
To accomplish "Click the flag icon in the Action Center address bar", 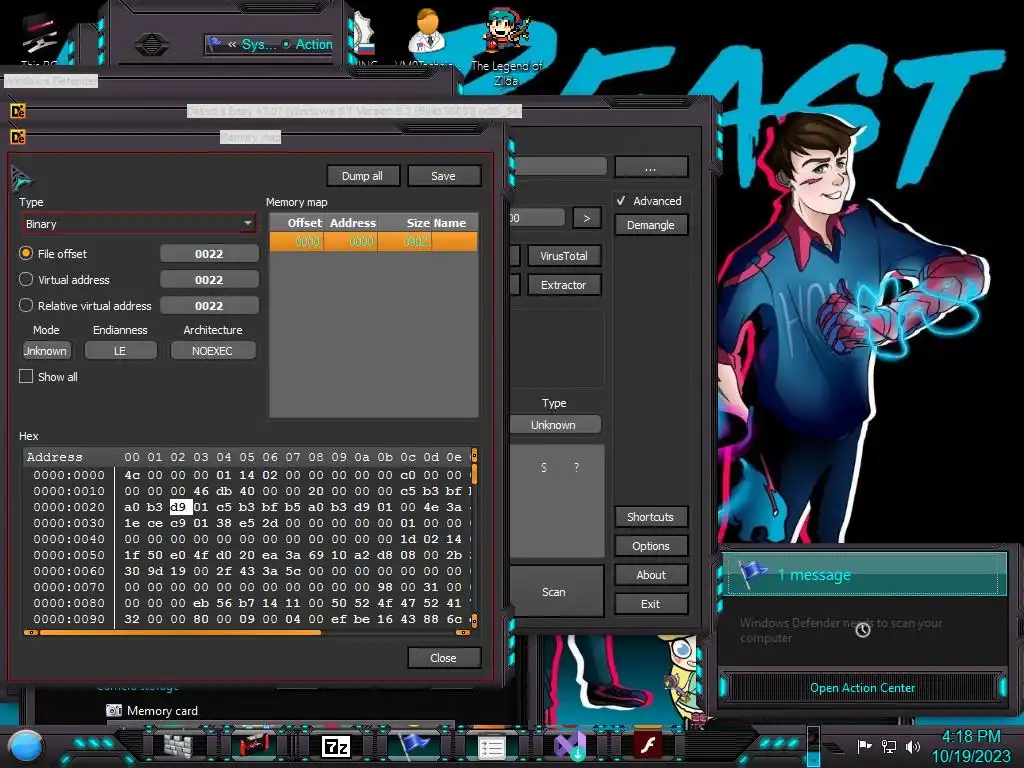I will coord(215,44).
